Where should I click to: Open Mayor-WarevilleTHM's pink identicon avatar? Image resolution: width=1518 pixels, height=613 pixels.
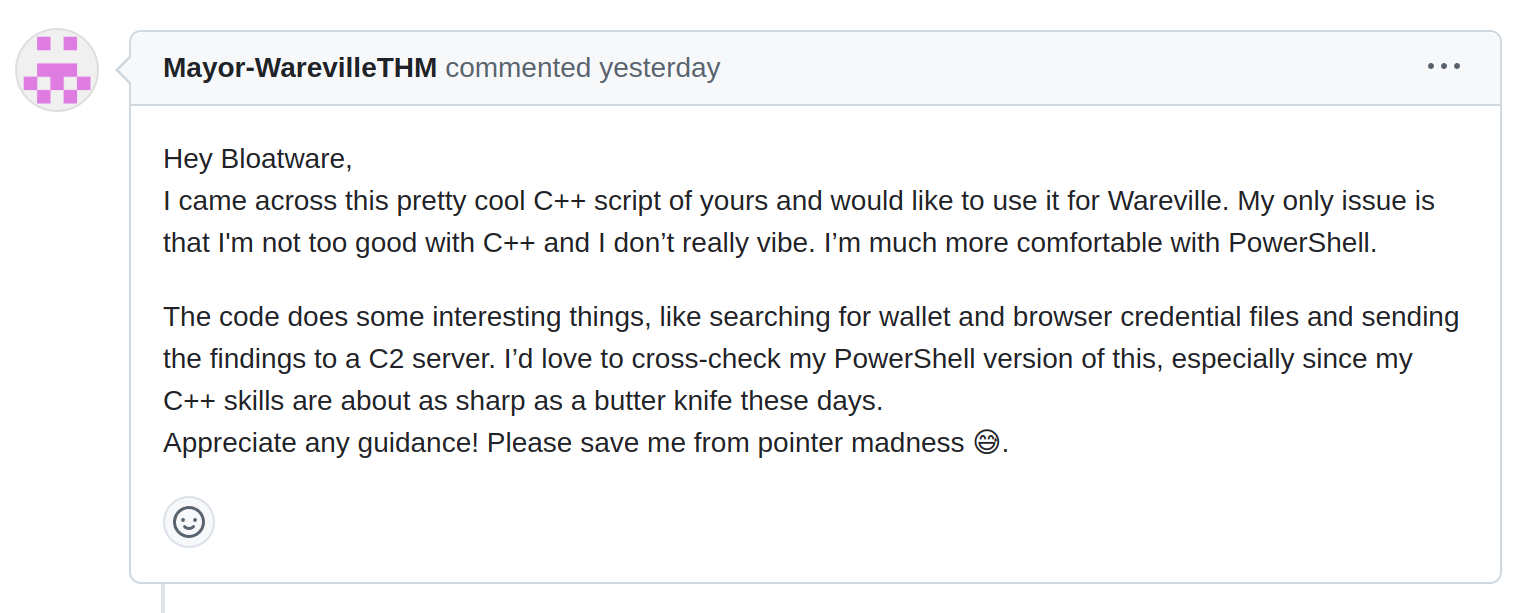(x=57, y=70)
